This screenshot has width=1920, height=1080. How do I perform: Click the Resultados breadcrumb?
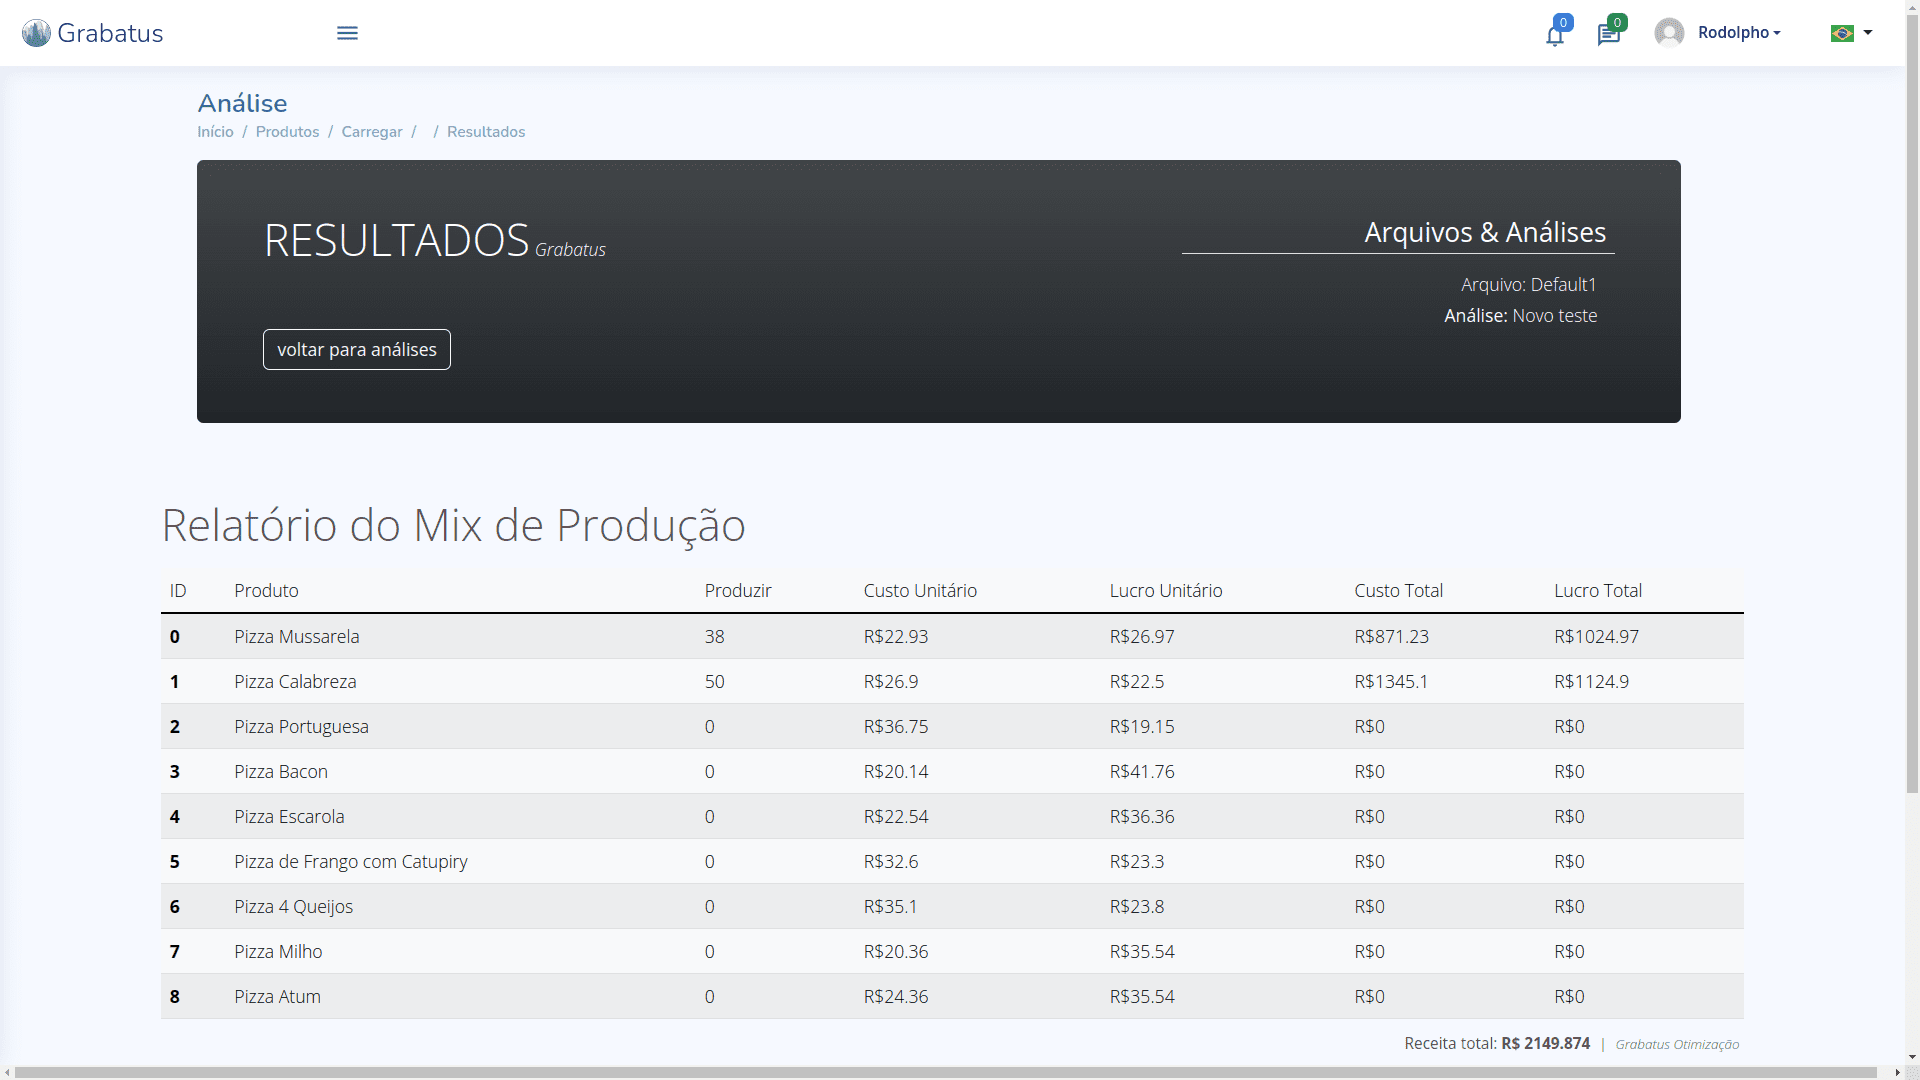pos(486,132)
